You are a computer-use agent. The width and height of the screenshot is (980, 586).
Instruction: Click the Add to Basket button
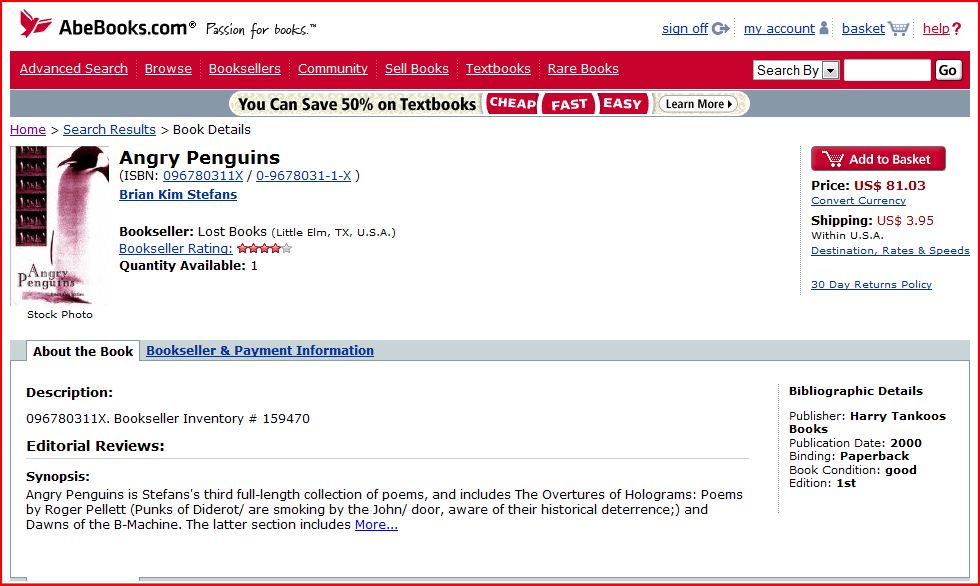(x=877, y=159)
